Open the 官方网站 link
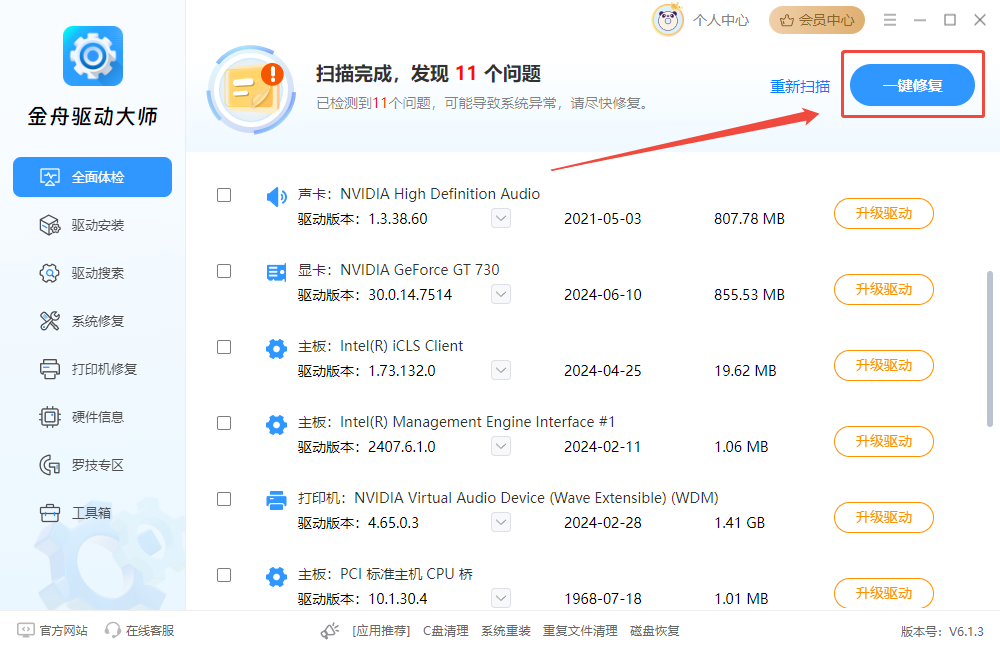1000x650 pixels. click(x=64, y=630)
